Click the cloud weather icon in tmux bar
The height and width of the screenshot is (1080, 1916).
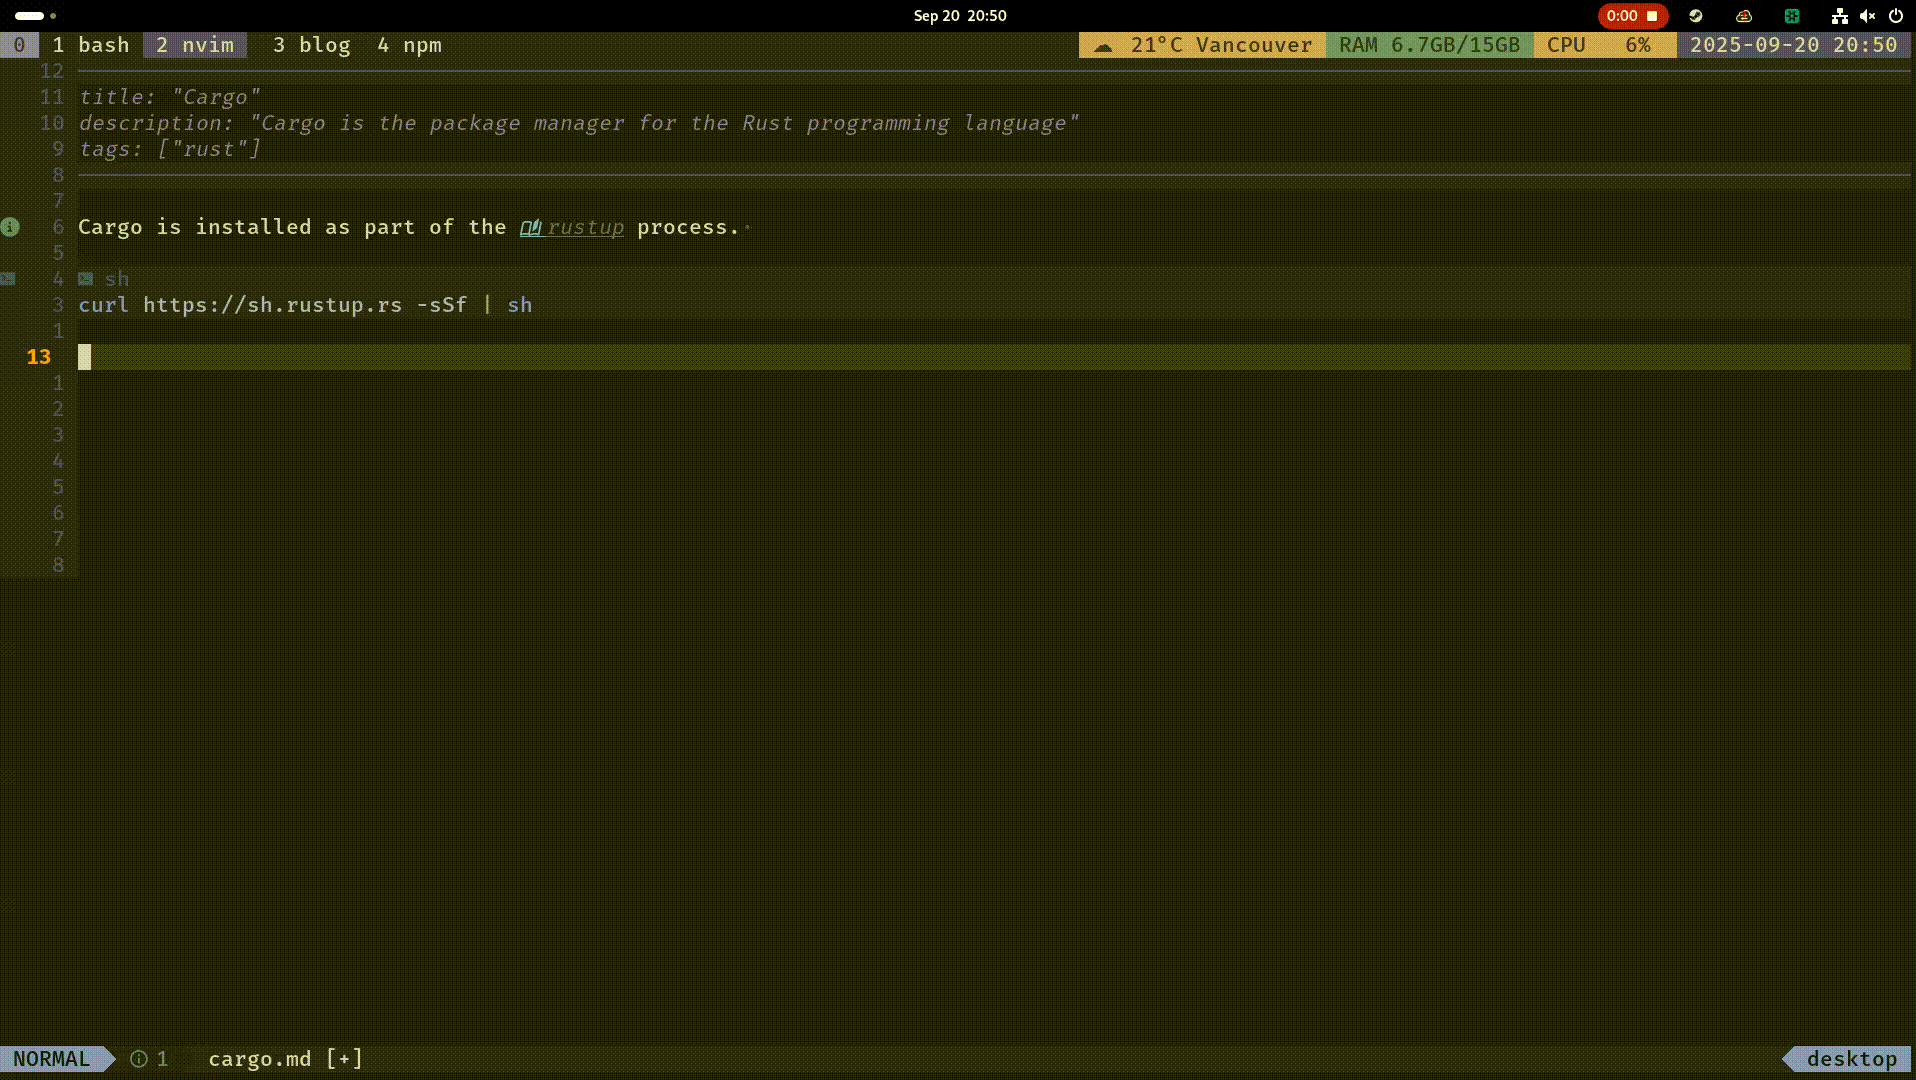click(1103, 46)
